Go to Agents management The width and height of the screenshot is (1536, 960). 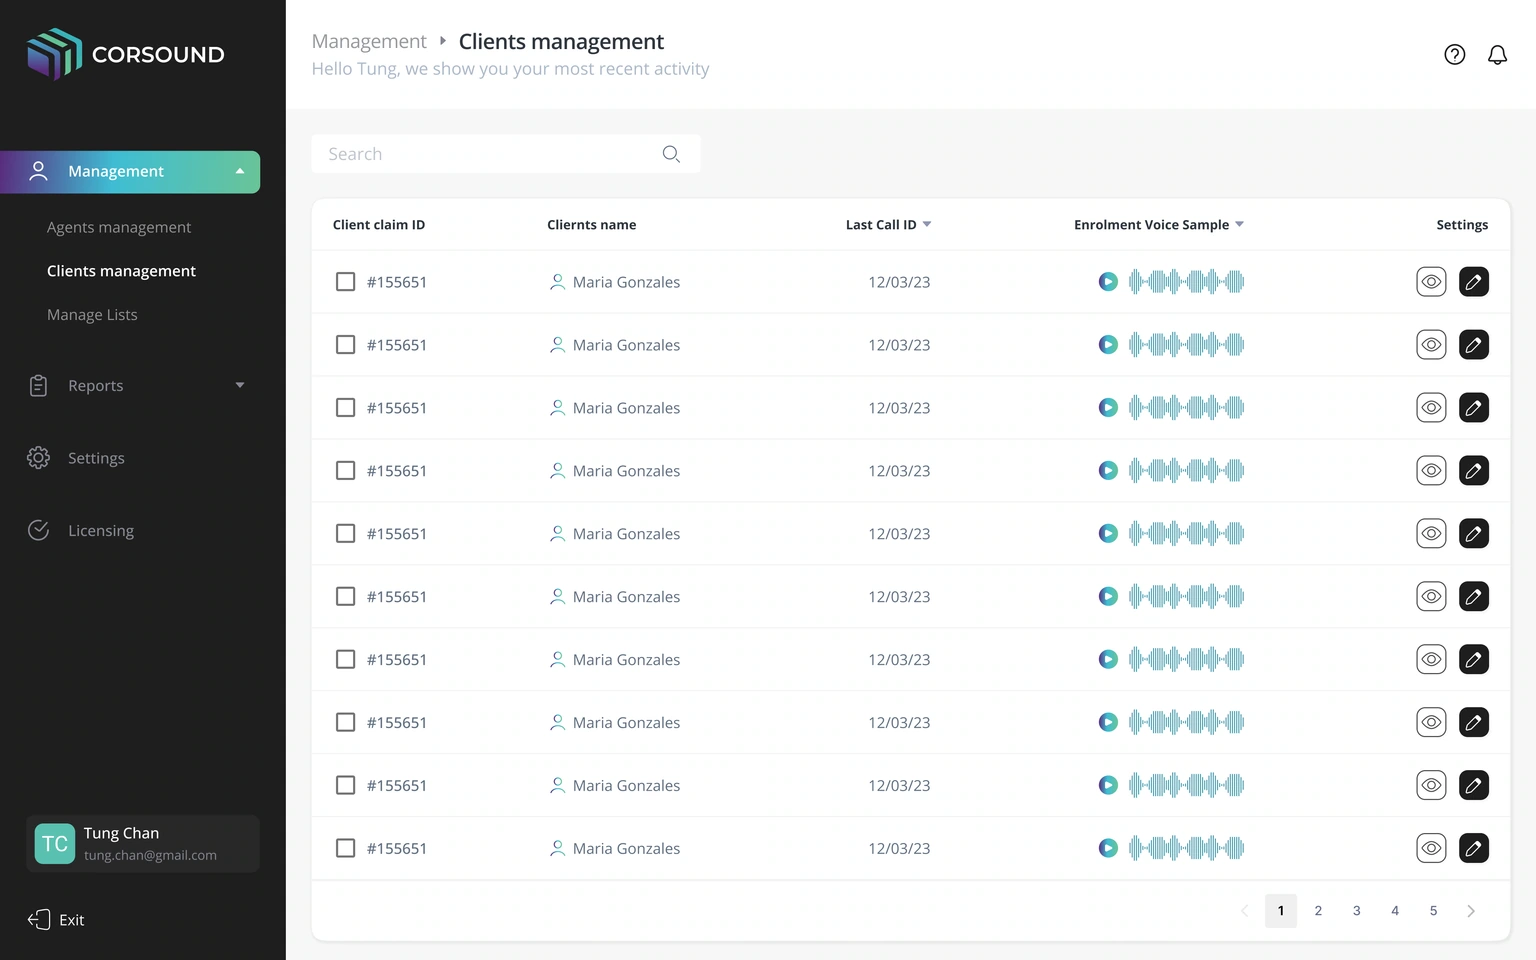(119, 227)
